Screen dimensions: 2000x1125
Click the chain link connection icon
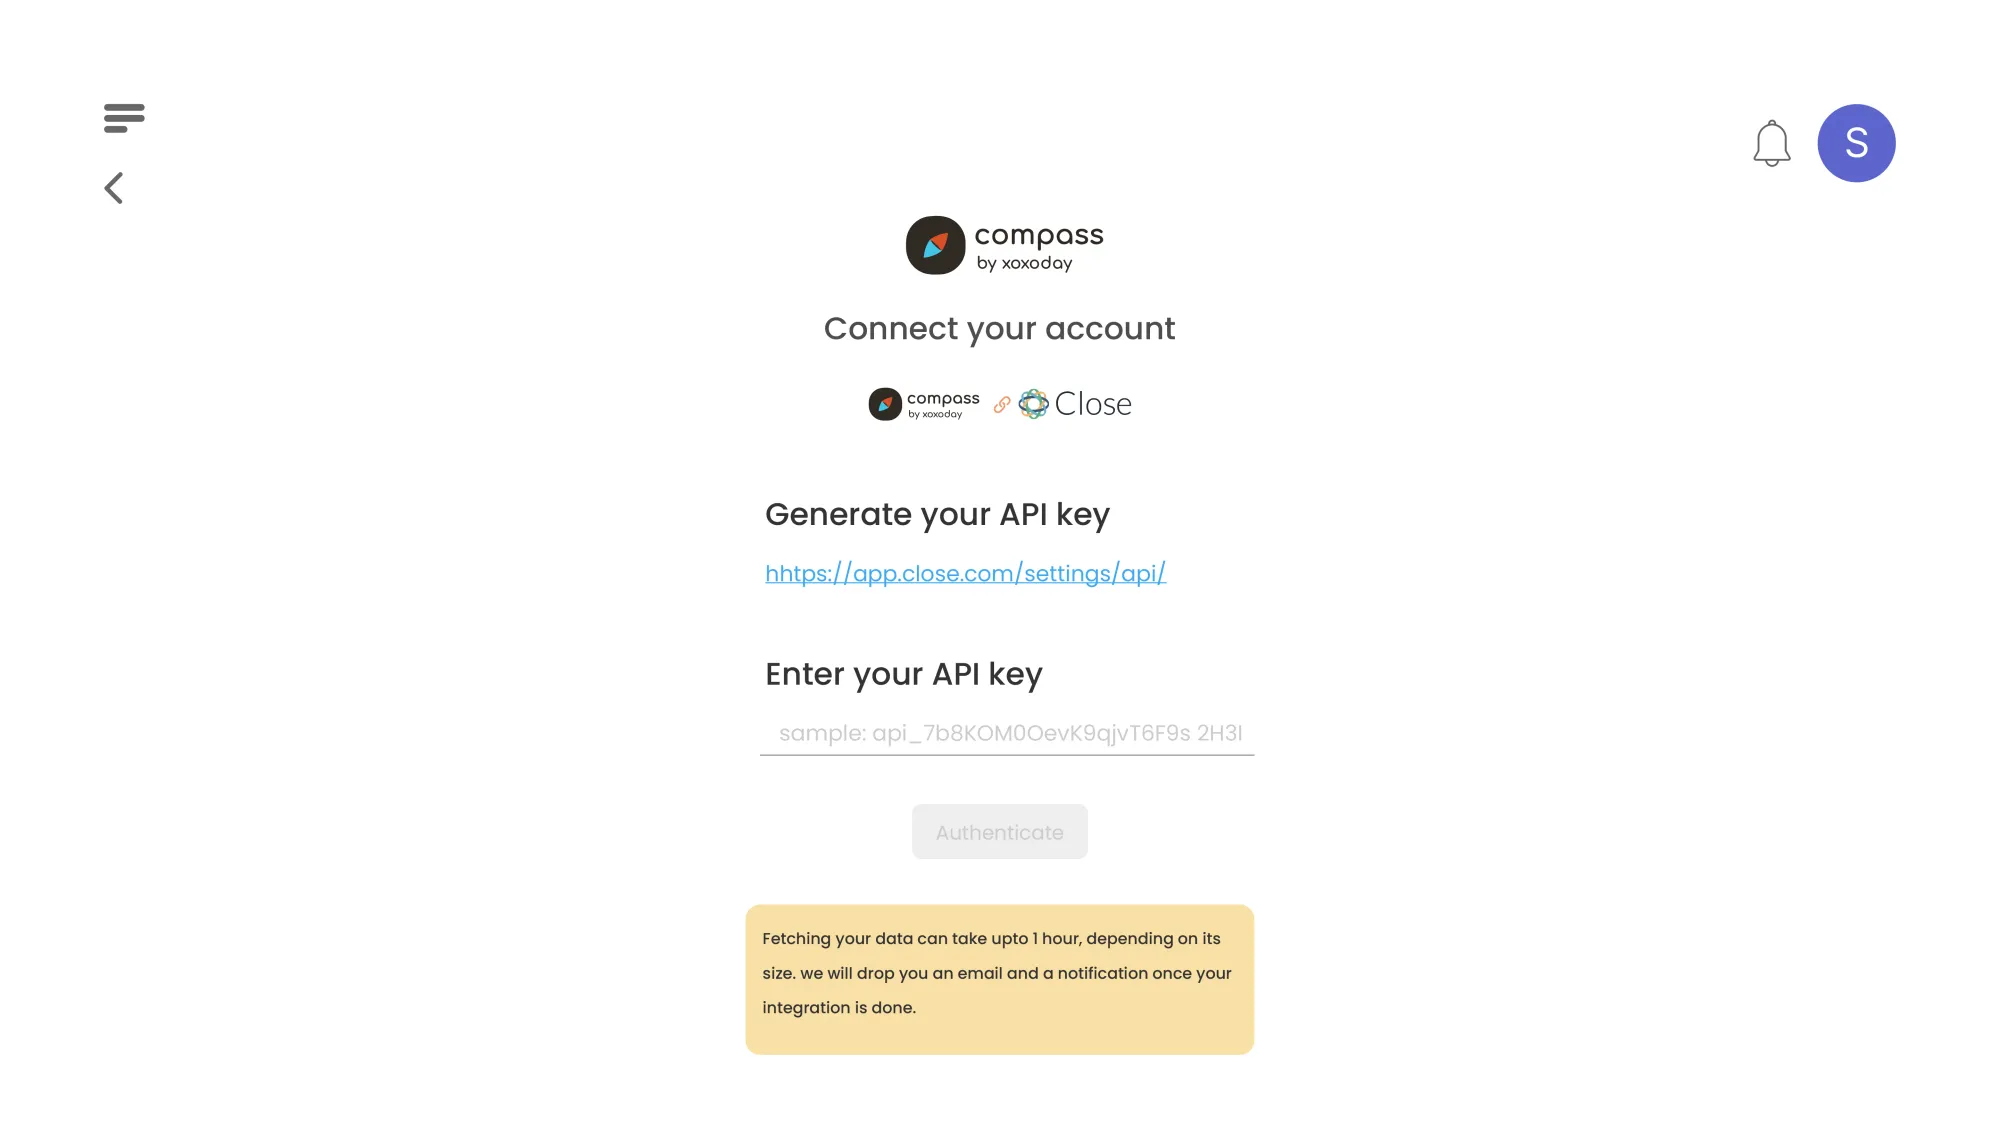[1000, 404]
